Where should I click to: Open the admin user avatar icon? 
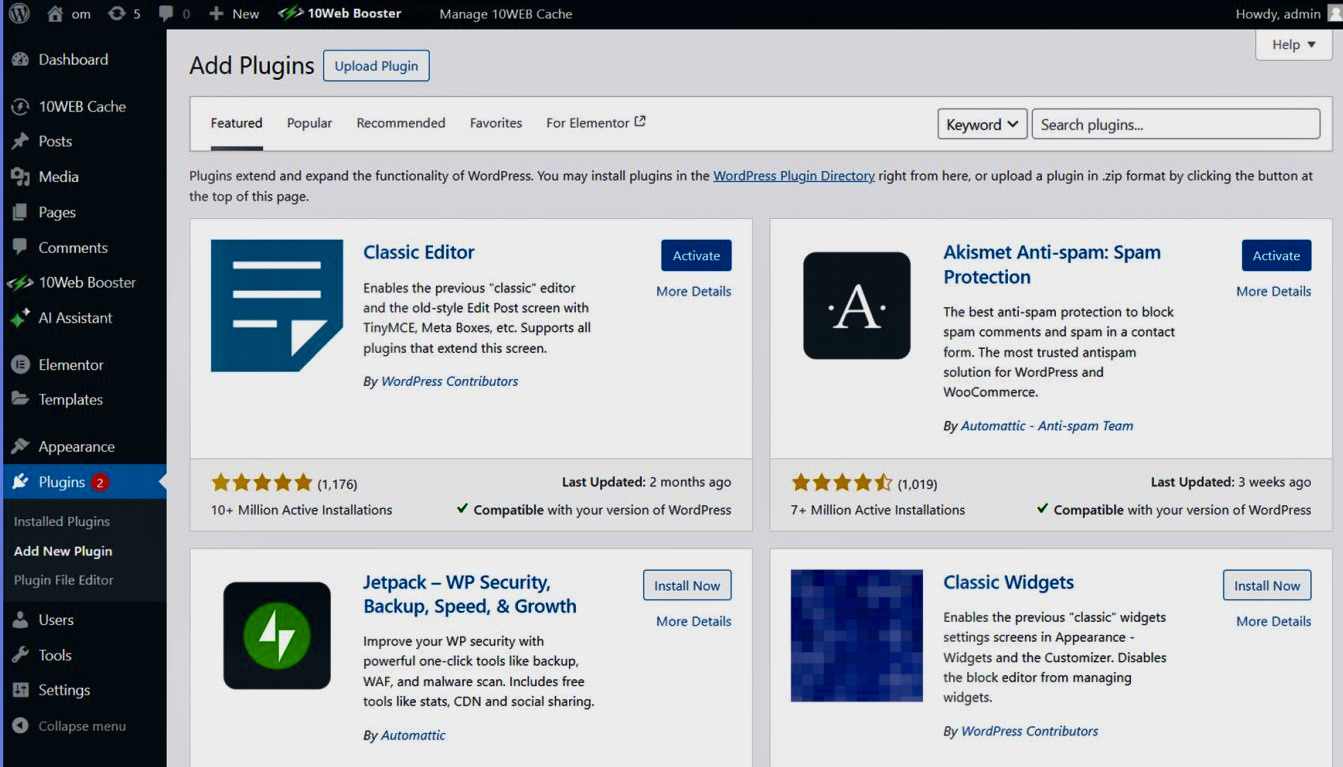pyautogui.click(x=1335, y=14)
